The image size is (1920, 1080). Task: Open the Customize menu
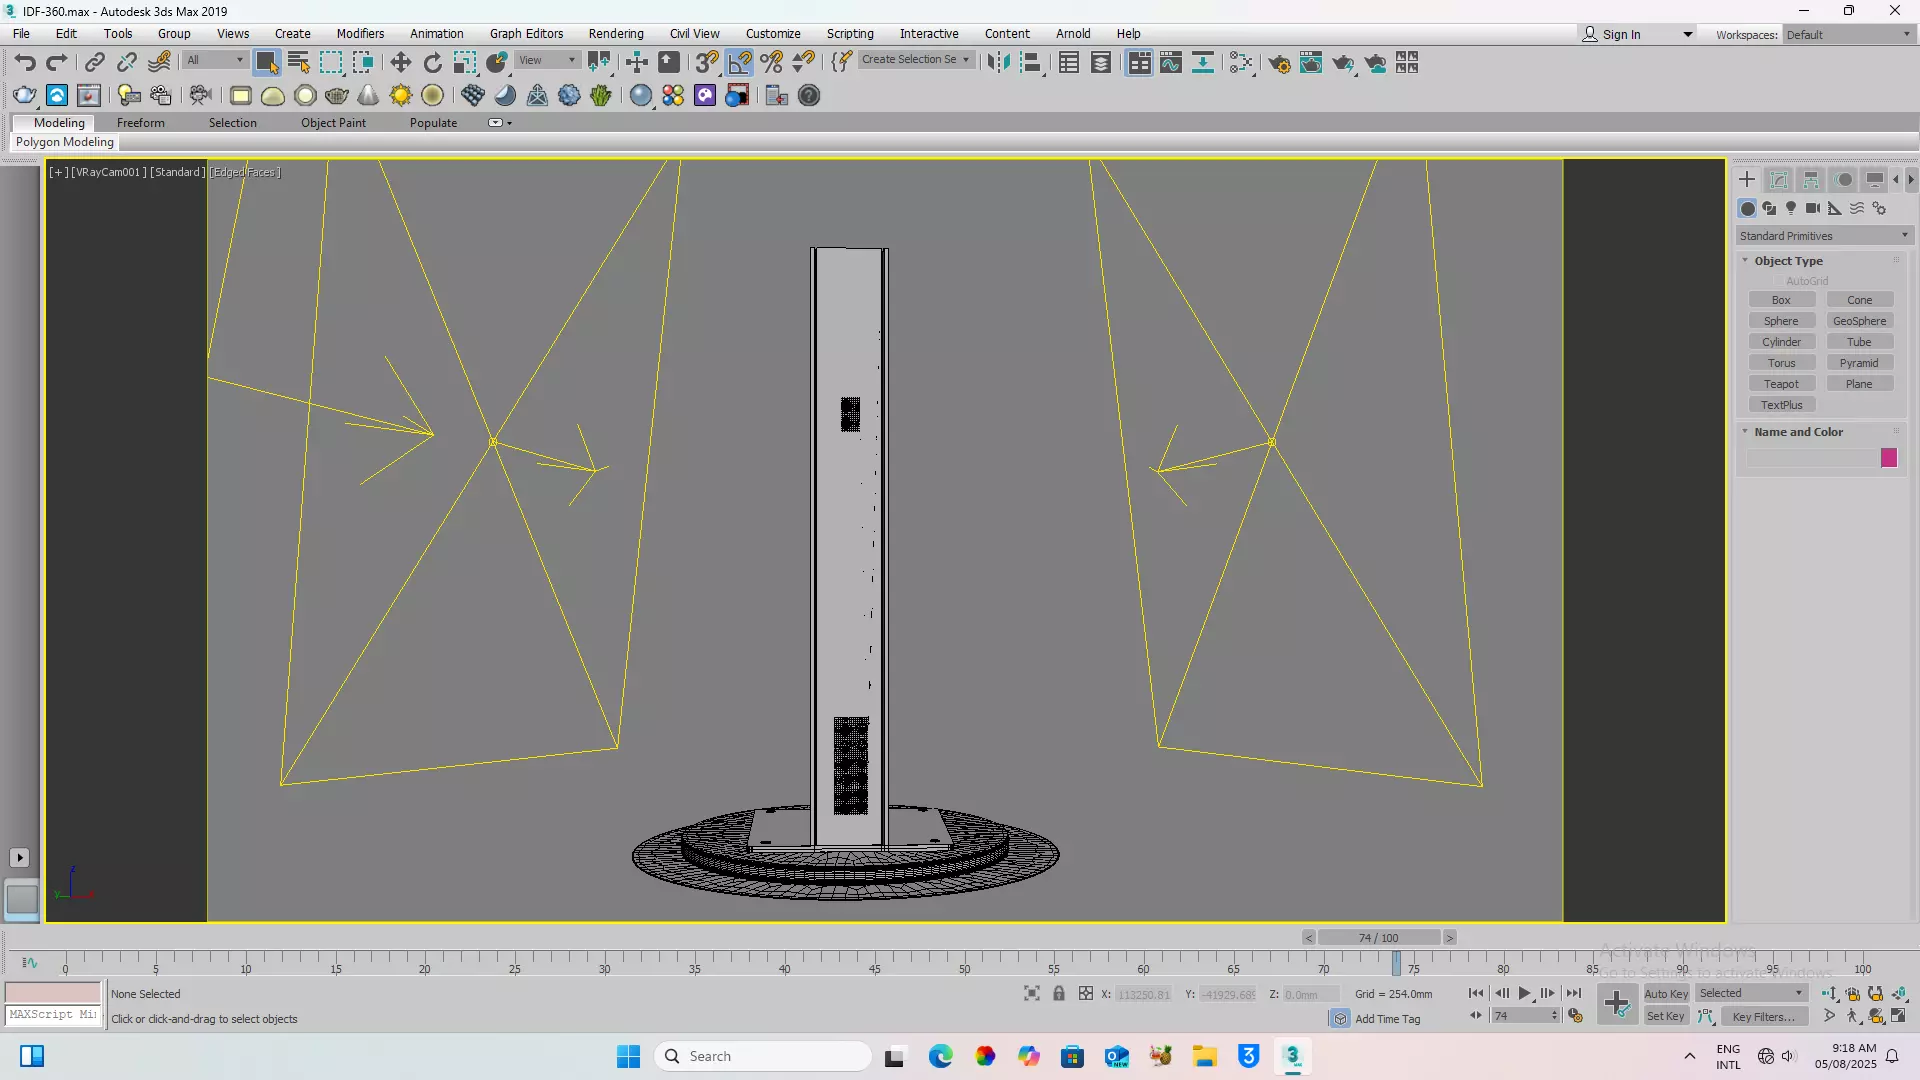[773, 34]
